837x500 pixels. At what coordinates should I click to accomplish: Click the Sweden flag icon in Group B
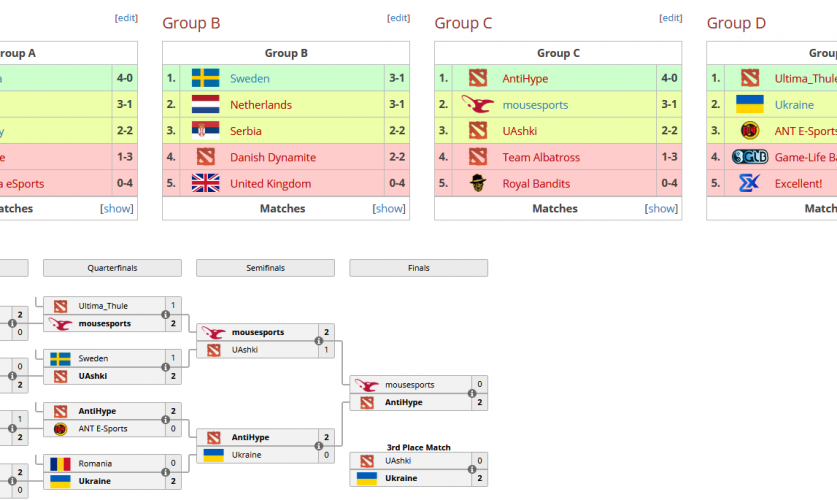[x=205, y=78]
